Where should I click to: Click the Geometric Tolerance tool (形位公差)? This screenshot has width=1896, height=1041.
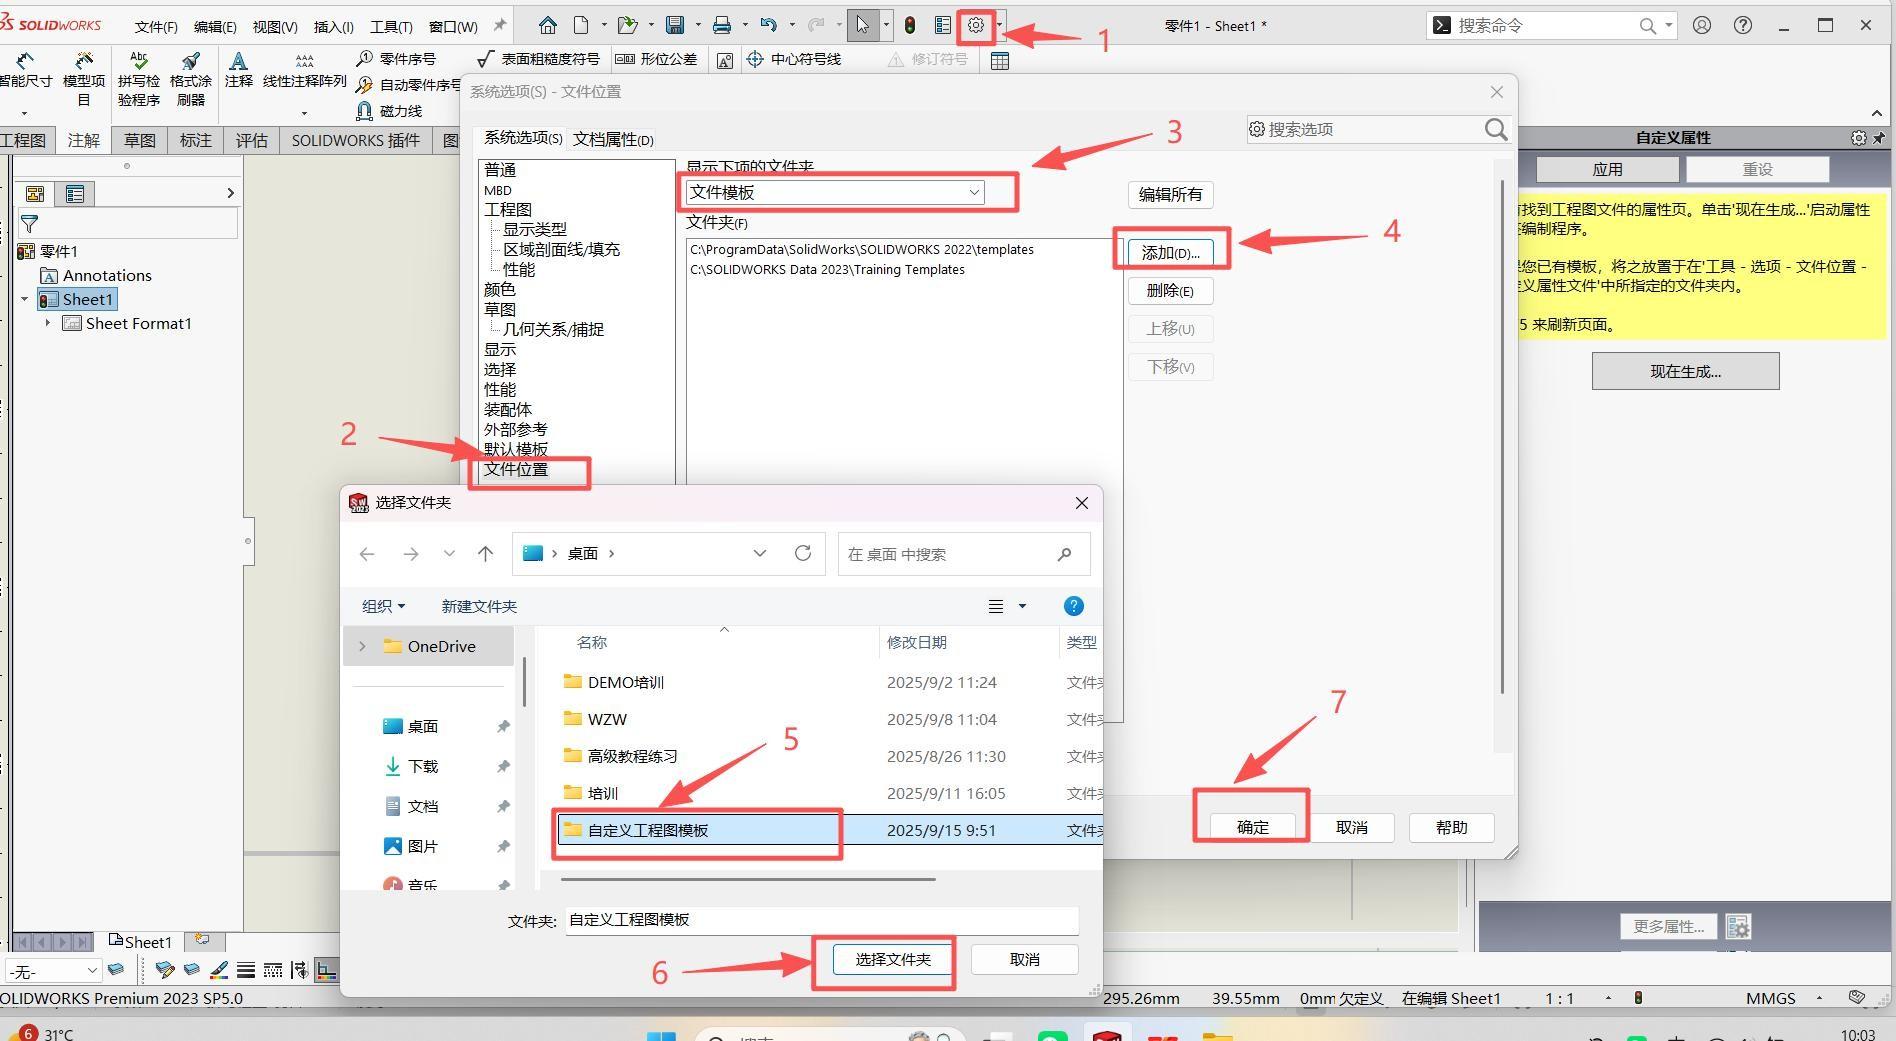click(x=656, y=59)
